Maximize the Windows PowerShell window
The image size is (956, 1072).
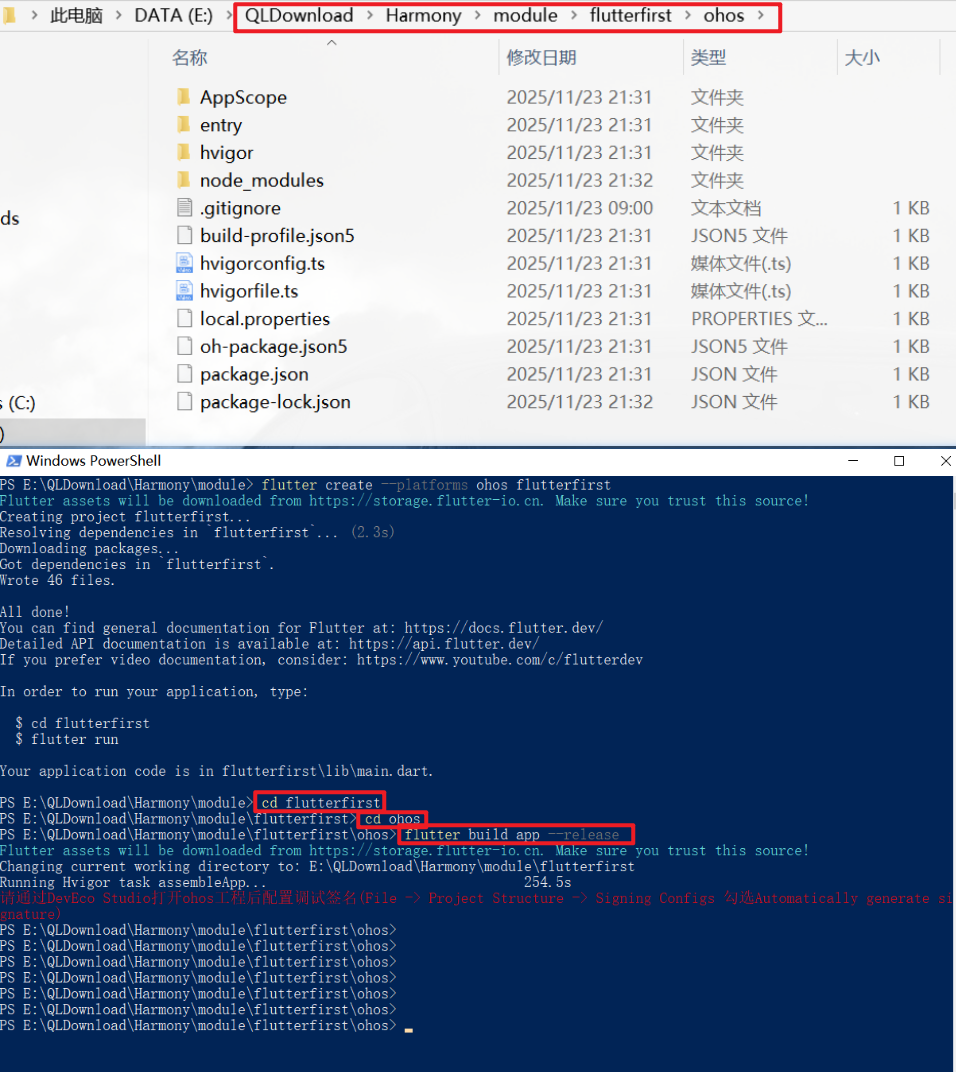click(x=899, y=461)
